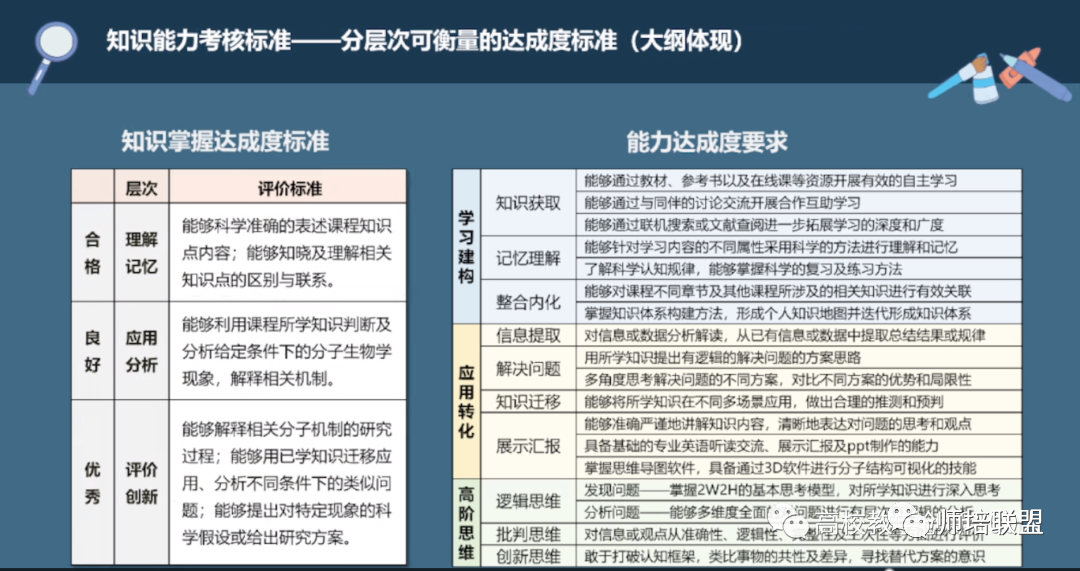This screenshot has height=571, width=1080.
Task: Click the 良好 grade cell
Action: click(93, 351)
